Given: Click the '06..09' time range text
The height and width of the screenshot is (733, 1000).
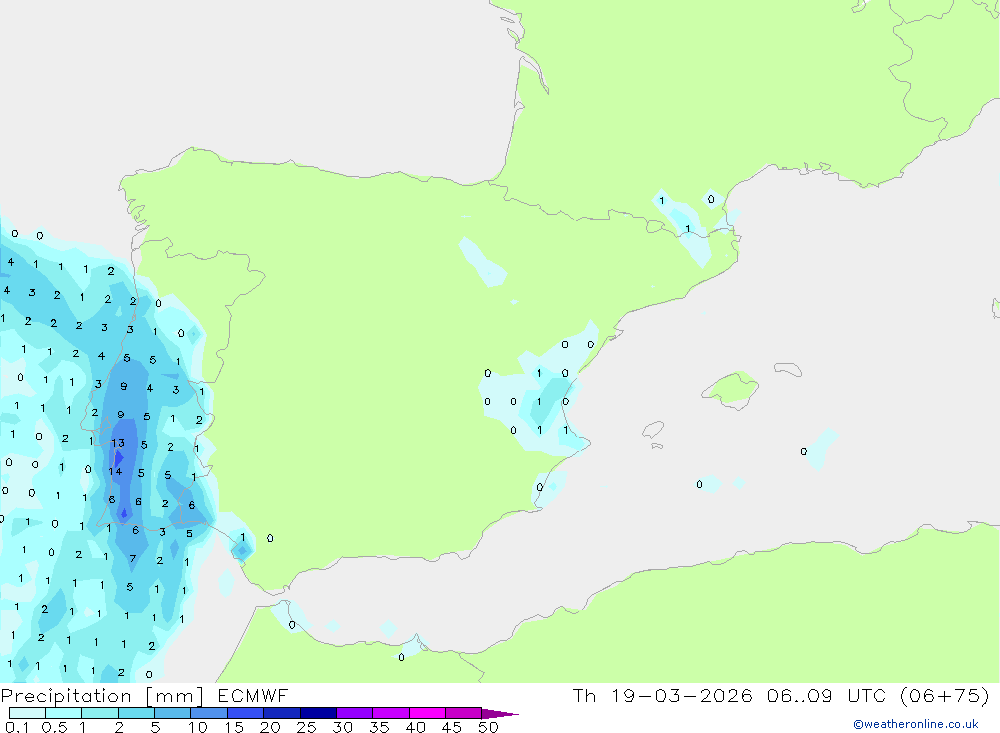Looking at the screenshot, I should [x=800, y=695].
